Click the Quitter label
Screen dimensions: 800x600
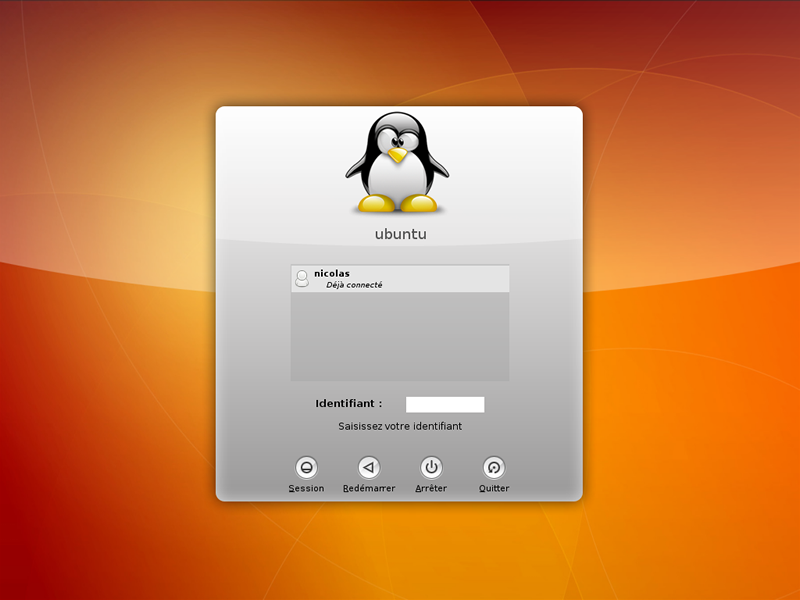point(494,488)
